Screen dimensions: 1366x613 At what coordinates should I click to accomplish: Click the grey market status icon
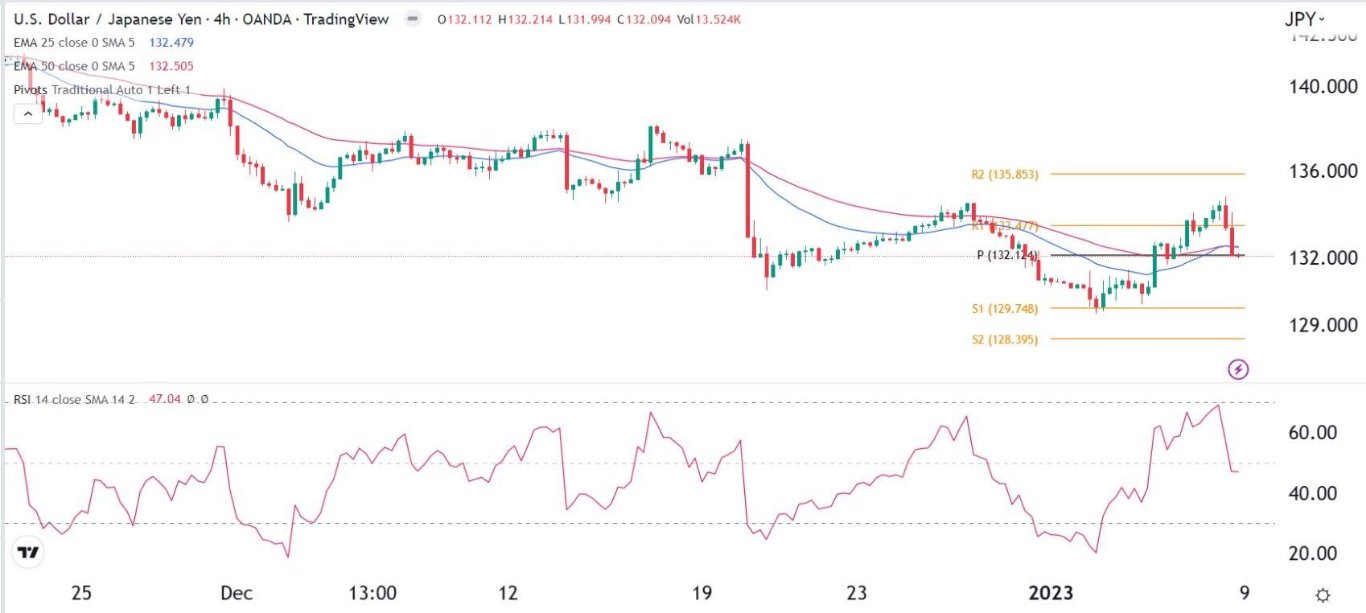pos(412,20)
